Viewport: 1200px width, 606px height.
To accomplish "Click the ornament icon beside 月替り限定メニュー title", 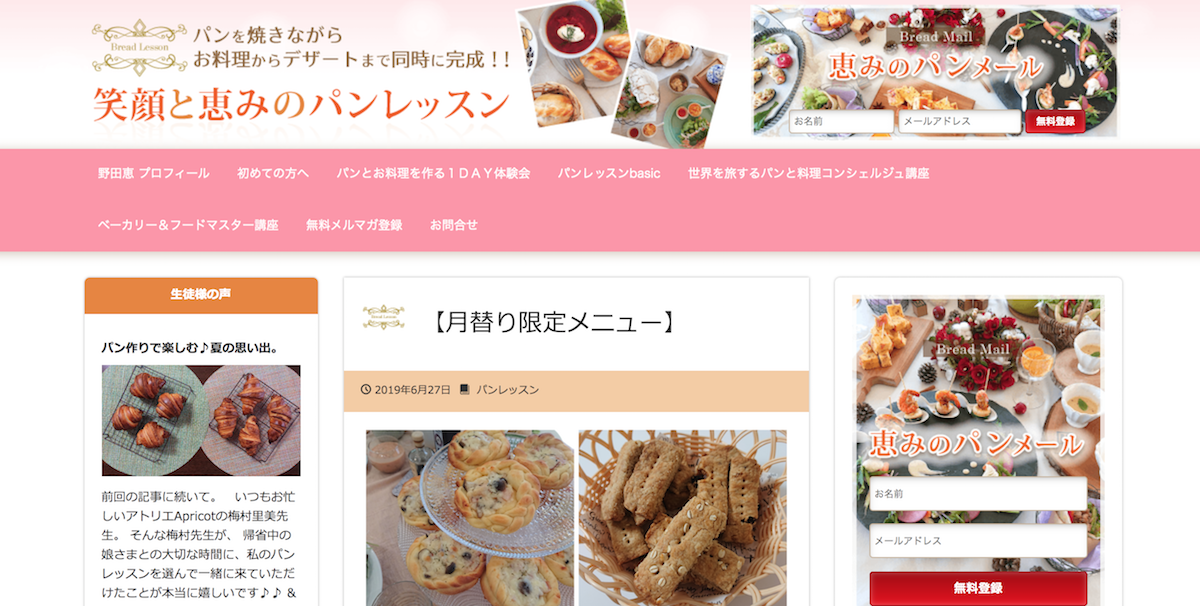I will coord(384,317).
